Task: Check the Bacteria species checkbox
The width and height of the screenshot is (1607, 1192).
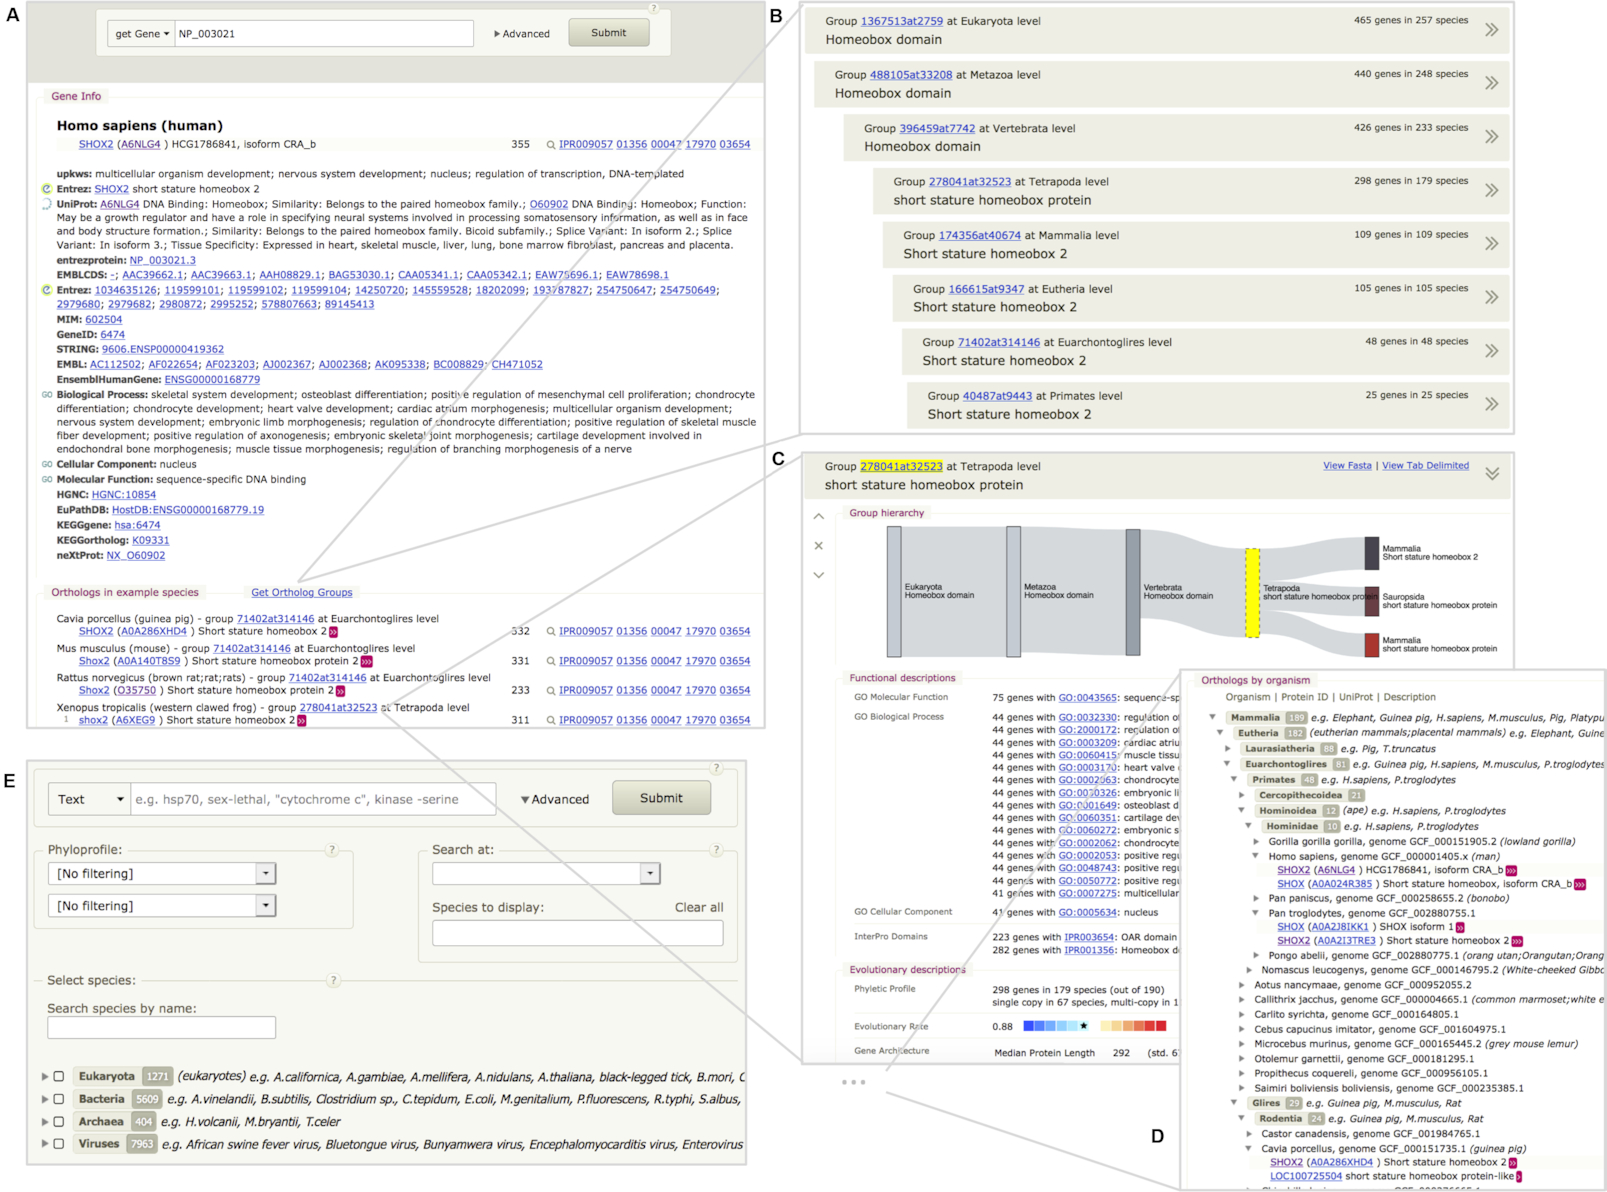Action: click(58, 1099)
